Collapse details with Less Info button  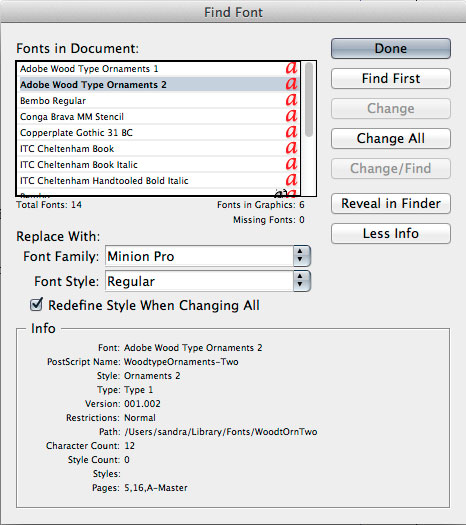coord(391,233)
